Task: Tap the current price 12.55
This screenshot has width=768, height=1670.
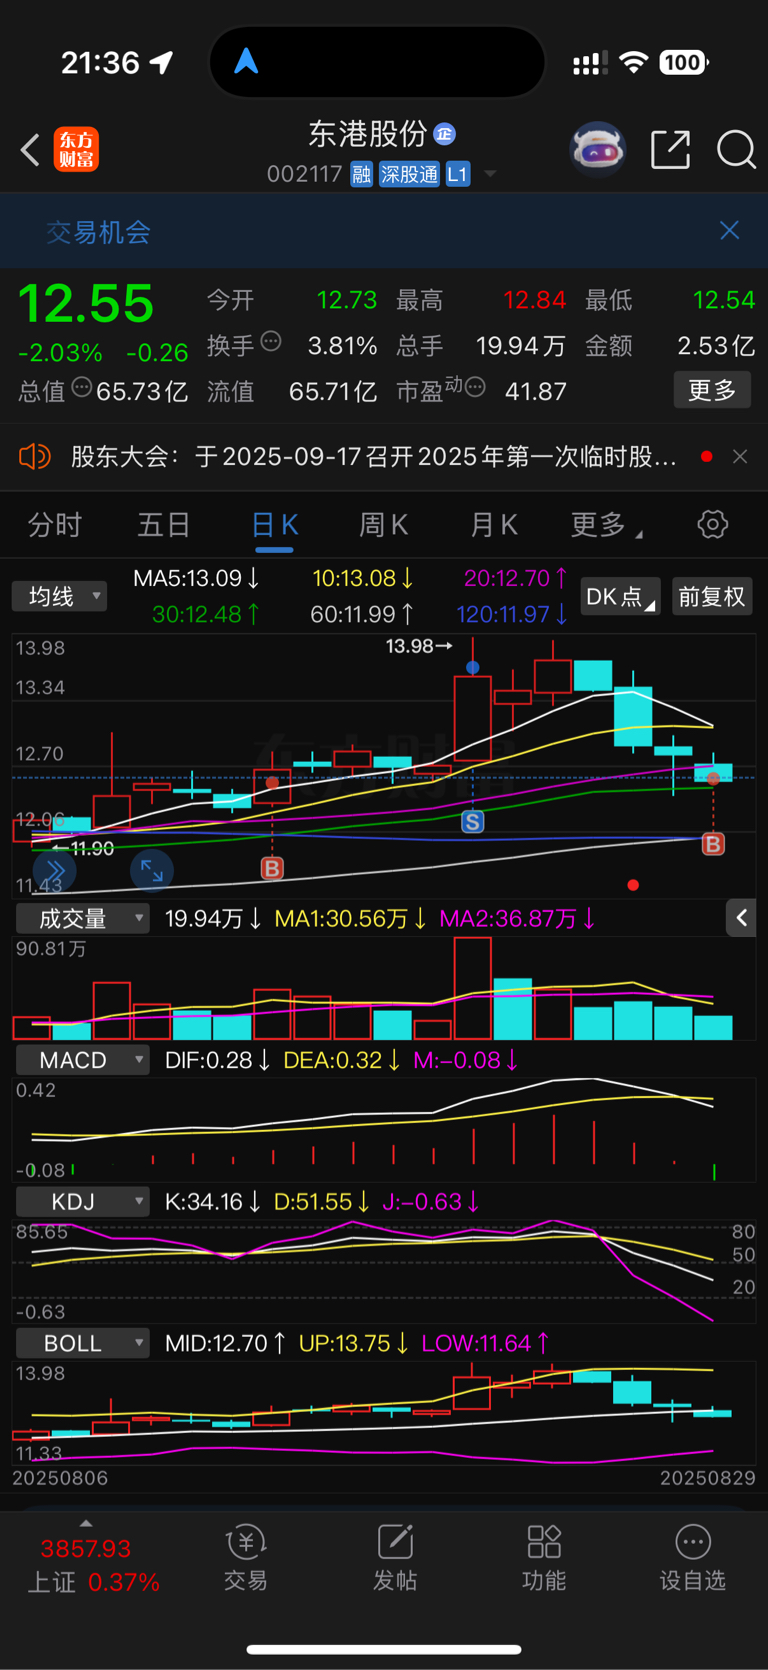Action: [86, 303]
